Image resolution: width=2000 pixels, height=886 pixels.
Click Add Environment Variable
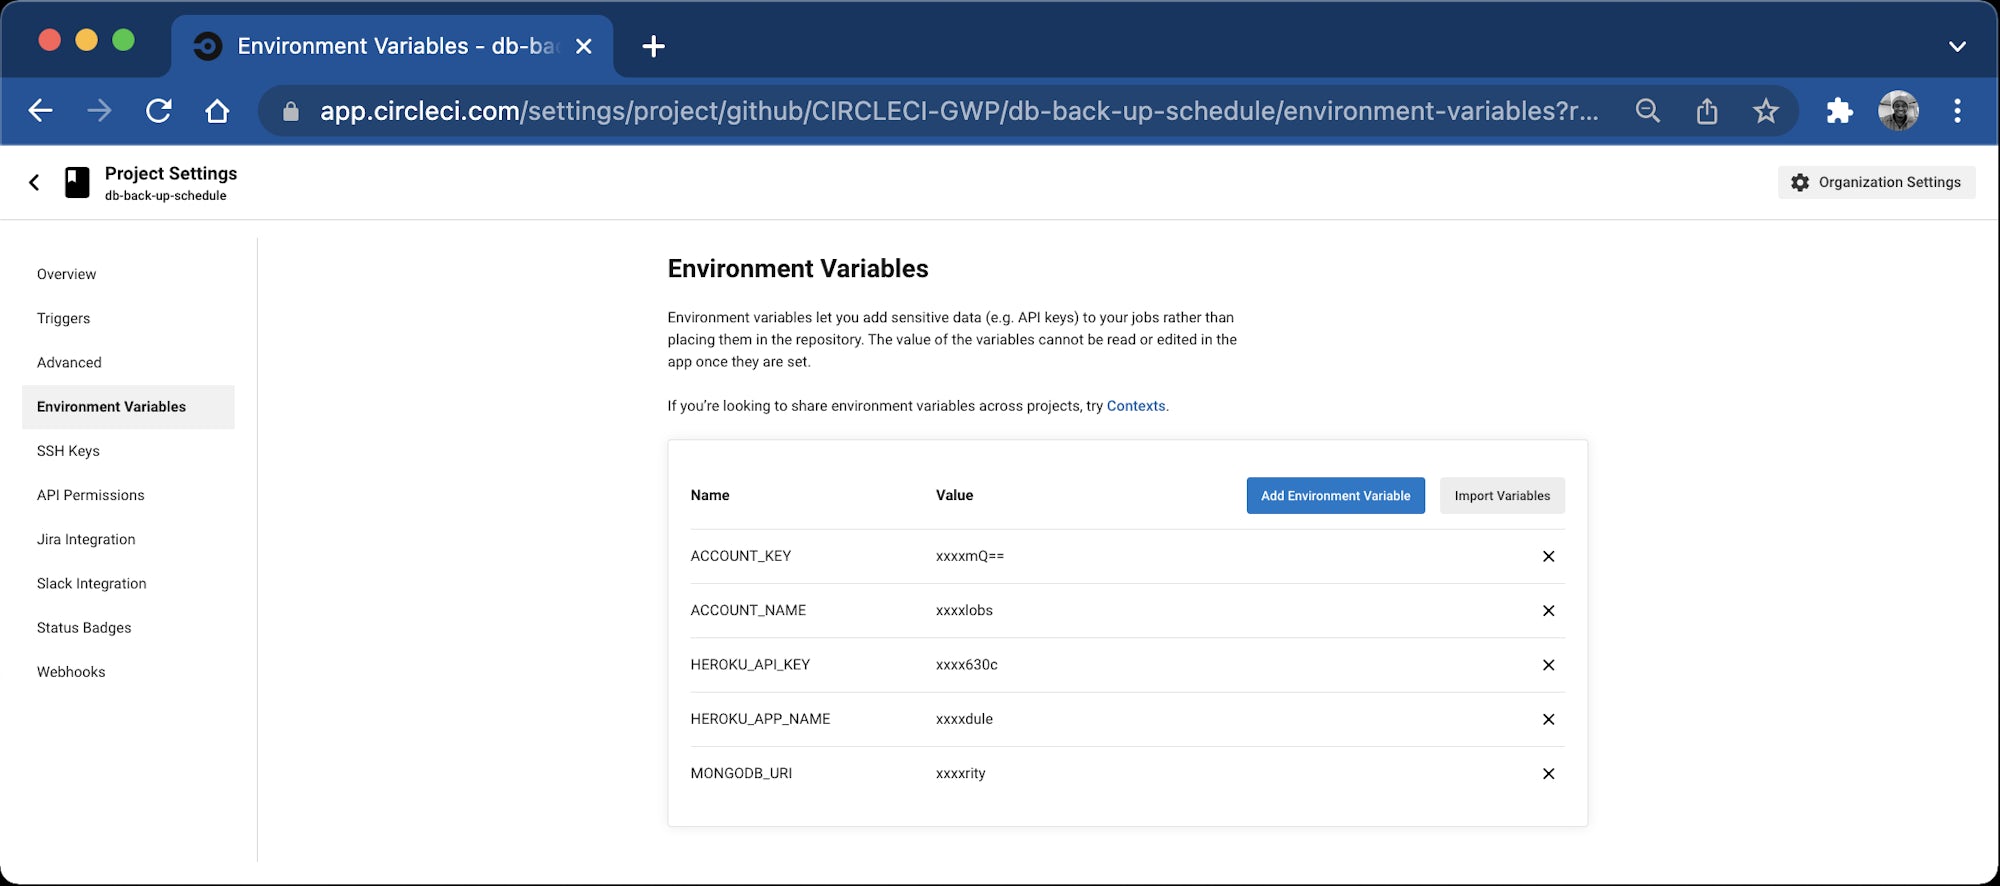tap(1335, 496)
